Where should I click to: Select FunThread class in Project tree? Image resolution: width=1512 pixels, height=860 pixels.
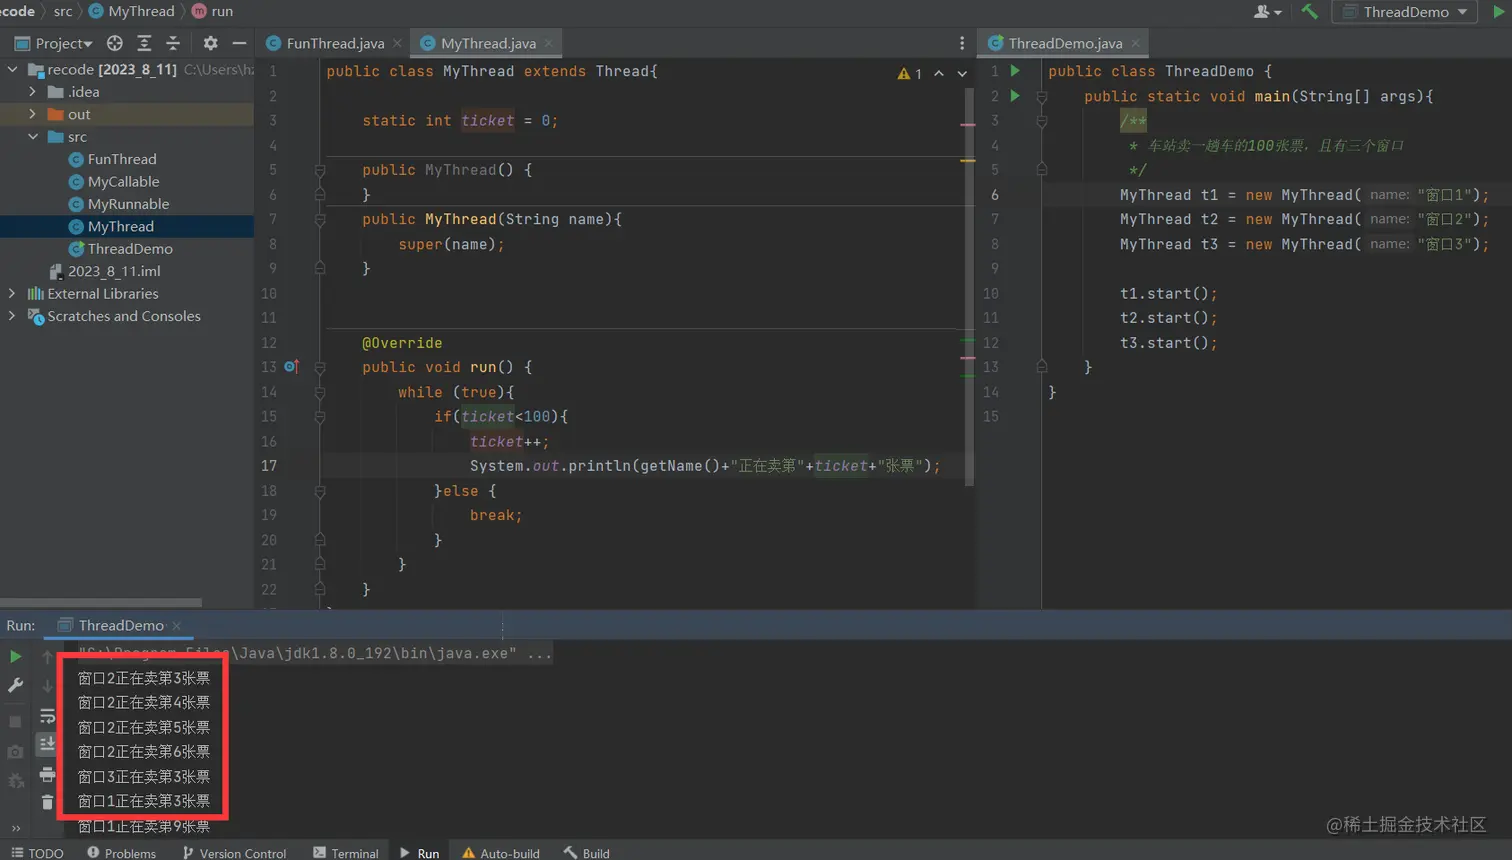tap(122, 159)
